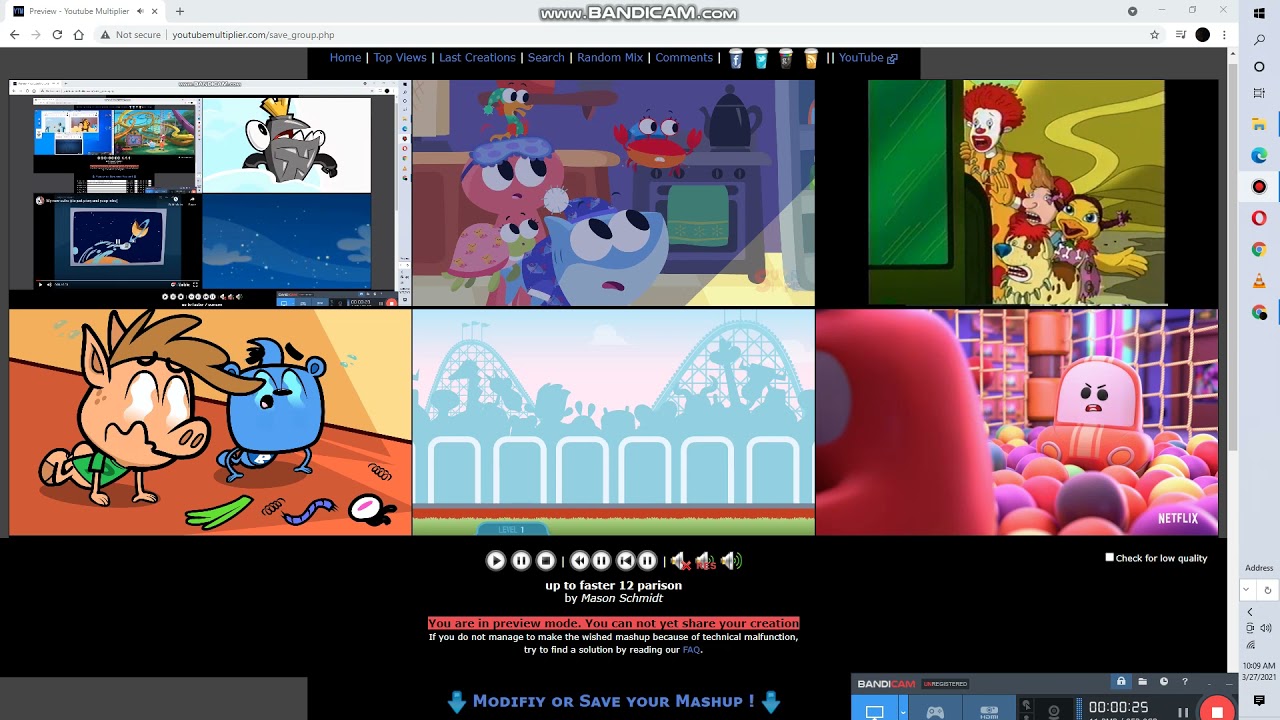The height and width of the screenshot is (720, 1280).
Task: Click the roller coaster silhouette video
Action: click(613, 422)
